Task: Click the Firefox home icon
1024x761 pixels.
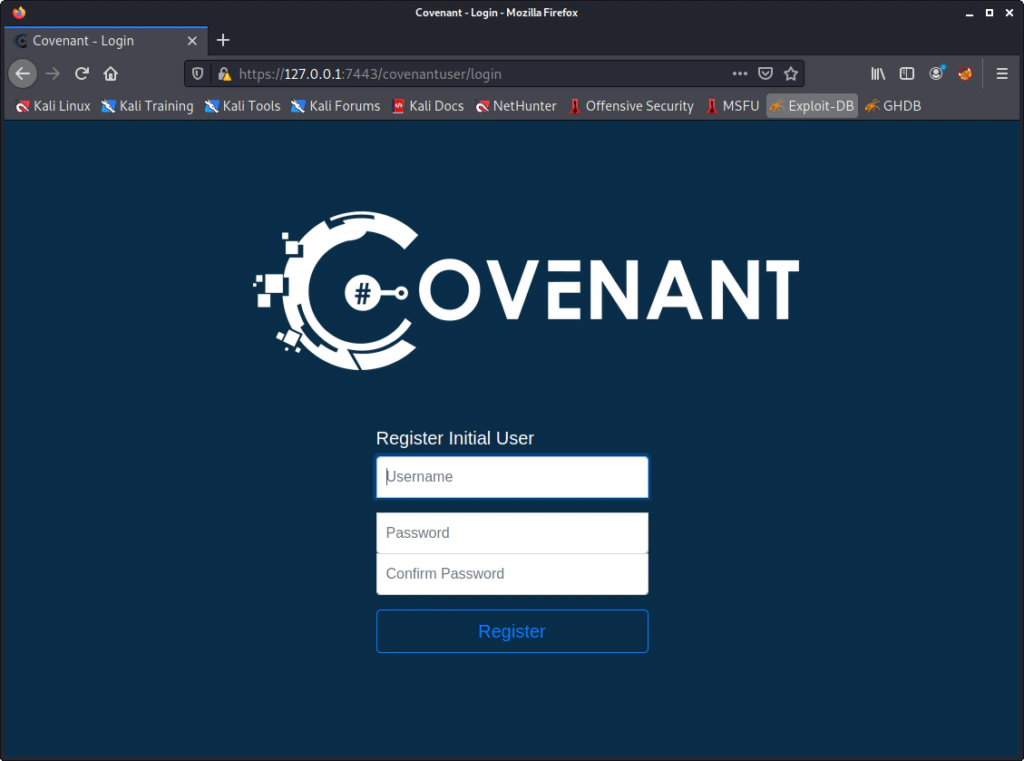Action: coord(111,73)
